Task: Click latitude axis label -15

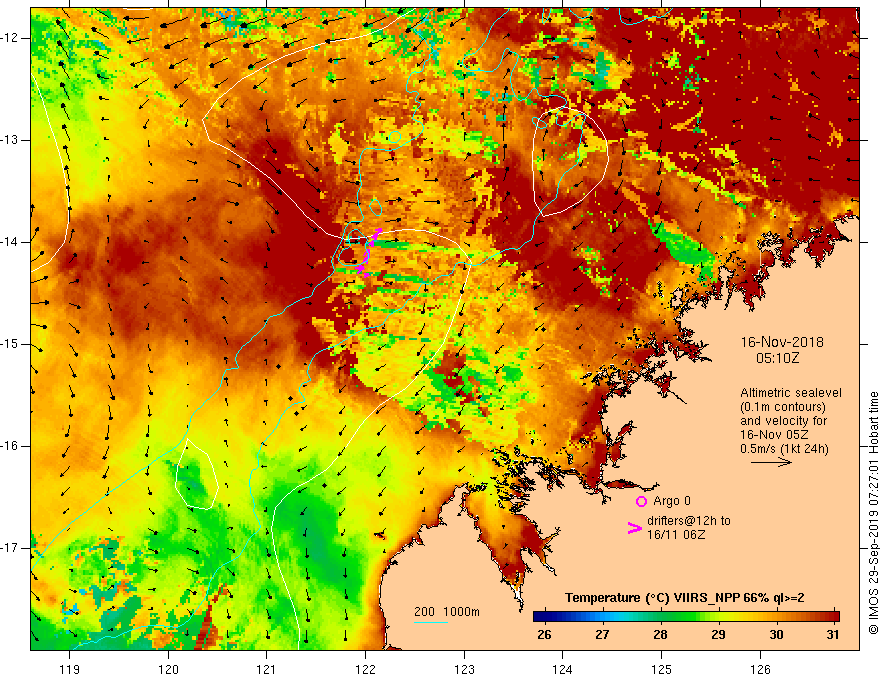Action: click(11, 344)
